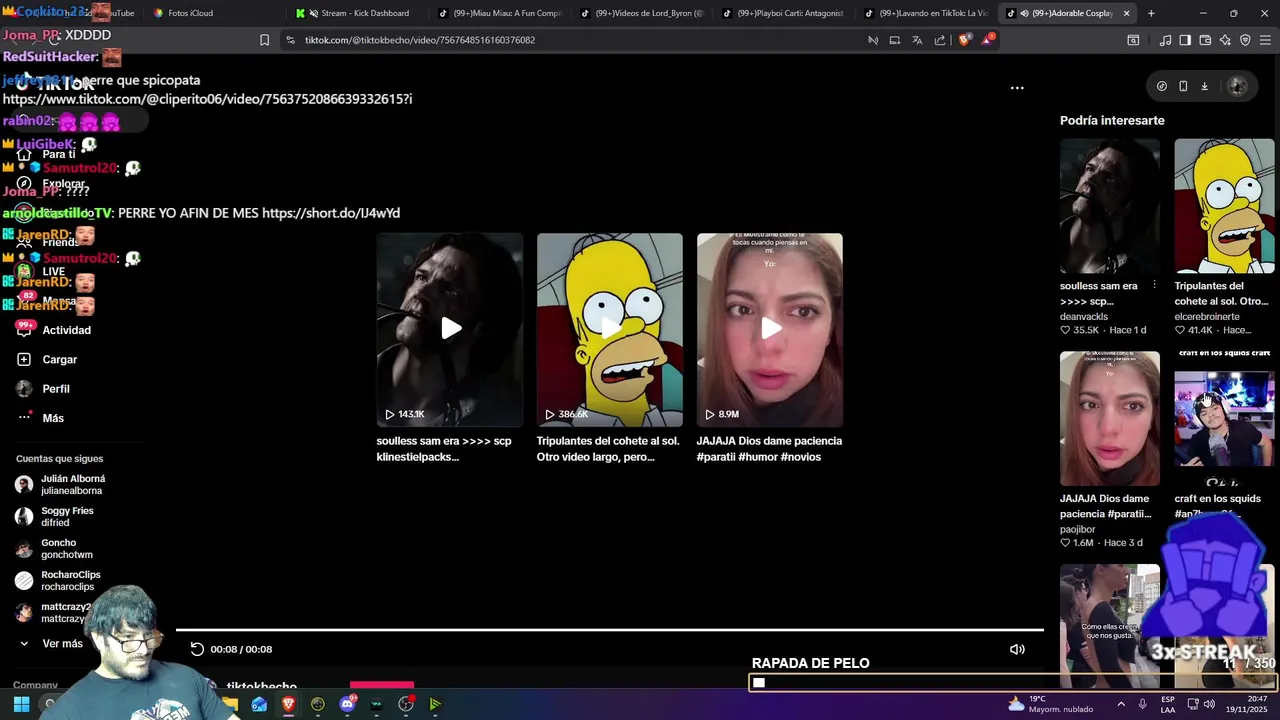Open Leo AI sparkle icon
1280x720 pixels.
tap(1225, 40)
